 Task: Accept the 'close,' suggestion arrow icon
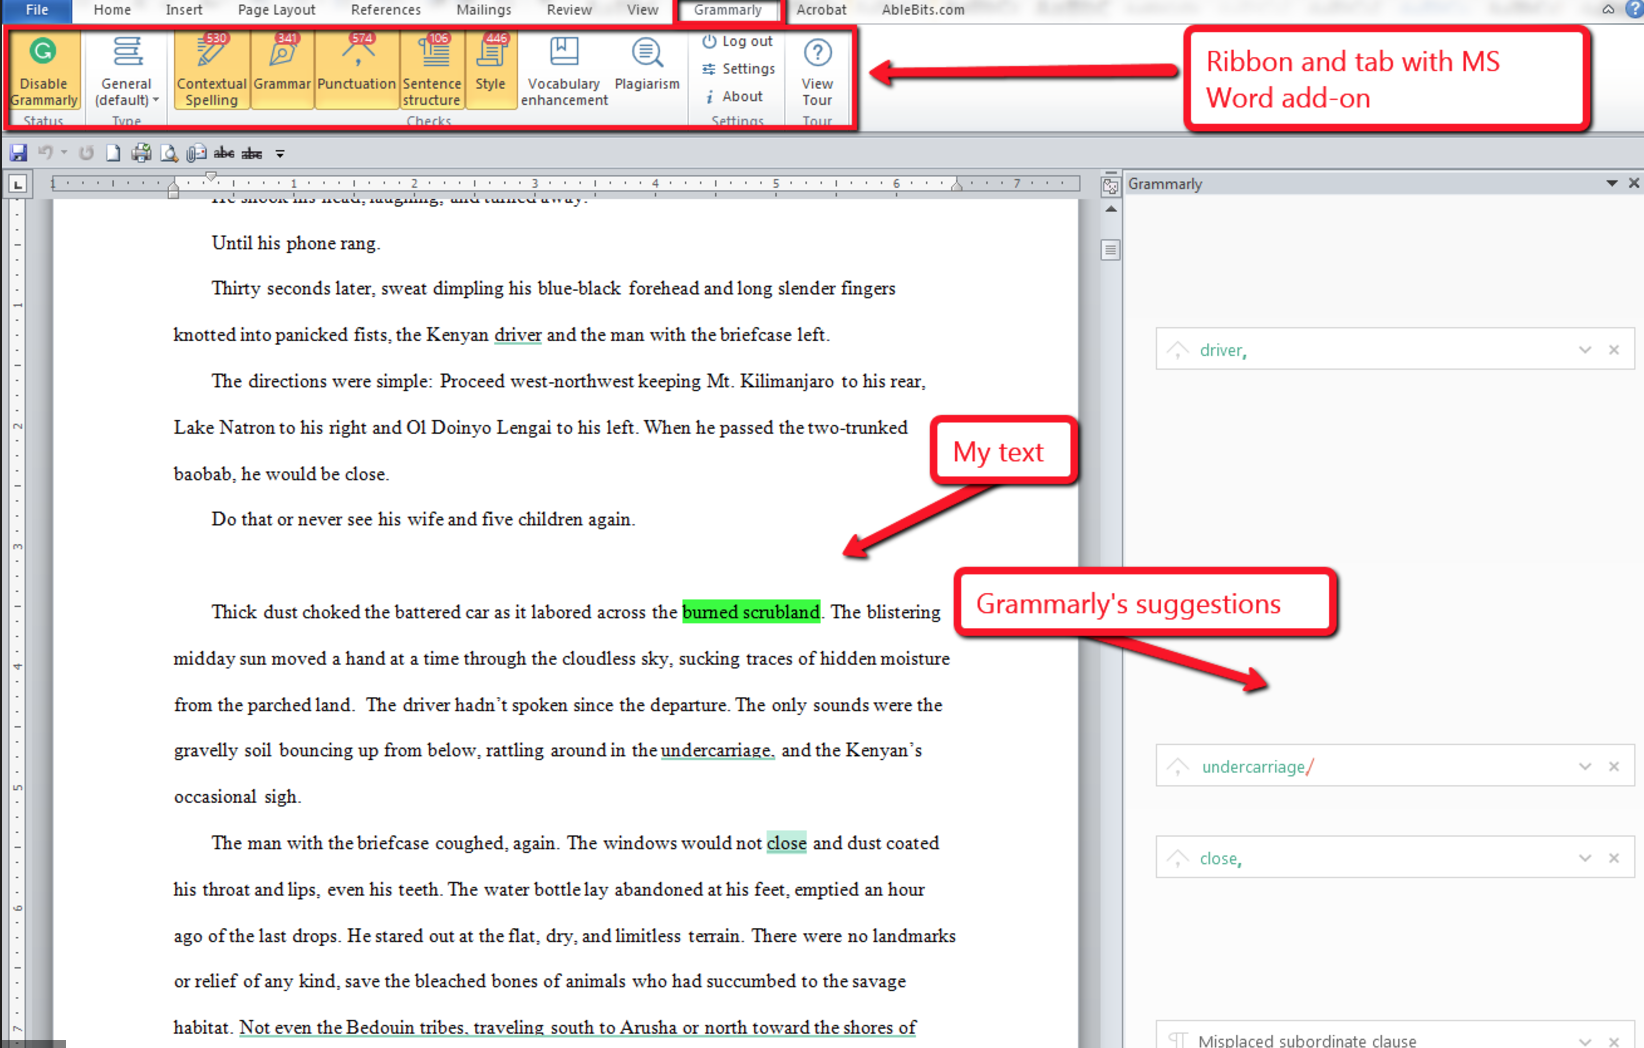pos(1178,858)
